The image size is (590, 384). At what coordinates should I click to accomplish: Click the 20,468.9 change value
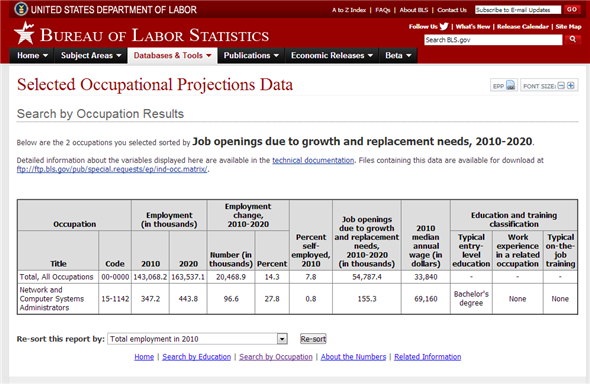(231, 277)
